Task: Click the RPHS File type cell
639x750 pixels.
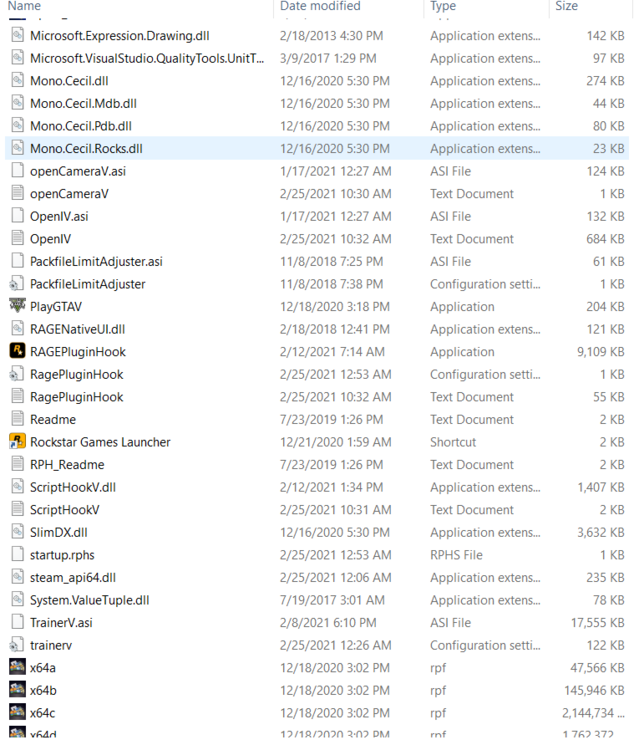Action: pyautogui.click(x=456, y=555)
